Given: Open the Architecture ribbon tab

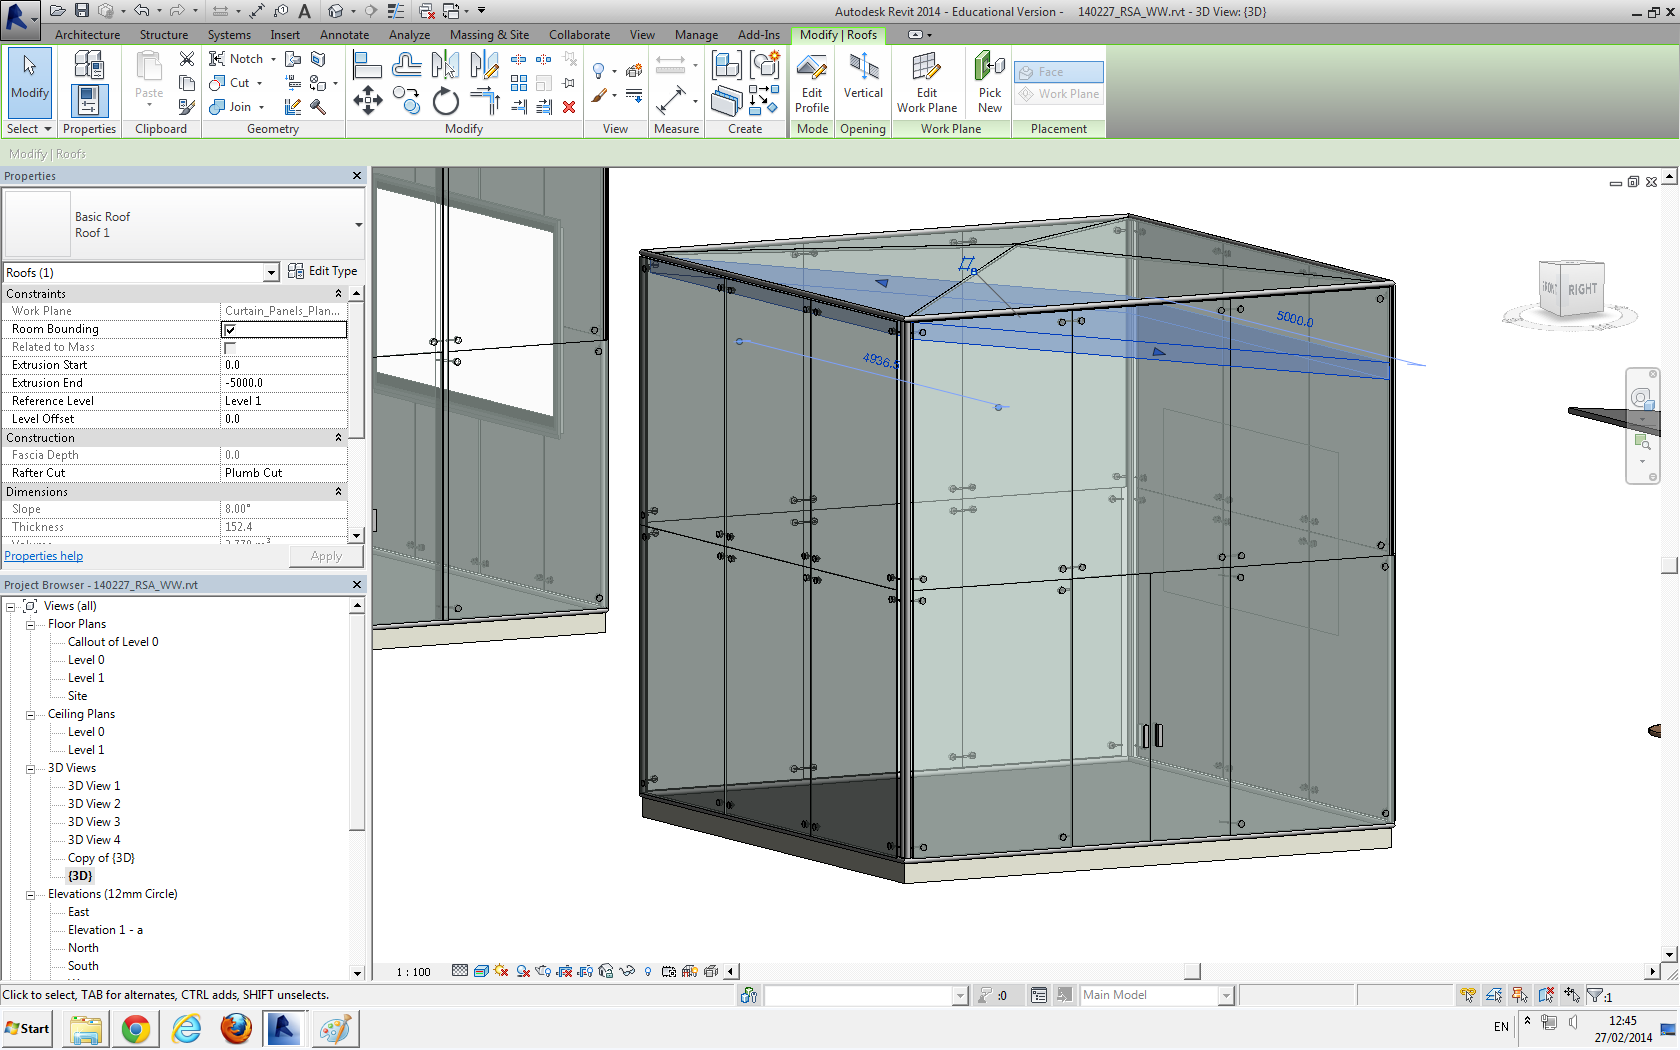Looking at the screenshot, I should click(87, 35).
